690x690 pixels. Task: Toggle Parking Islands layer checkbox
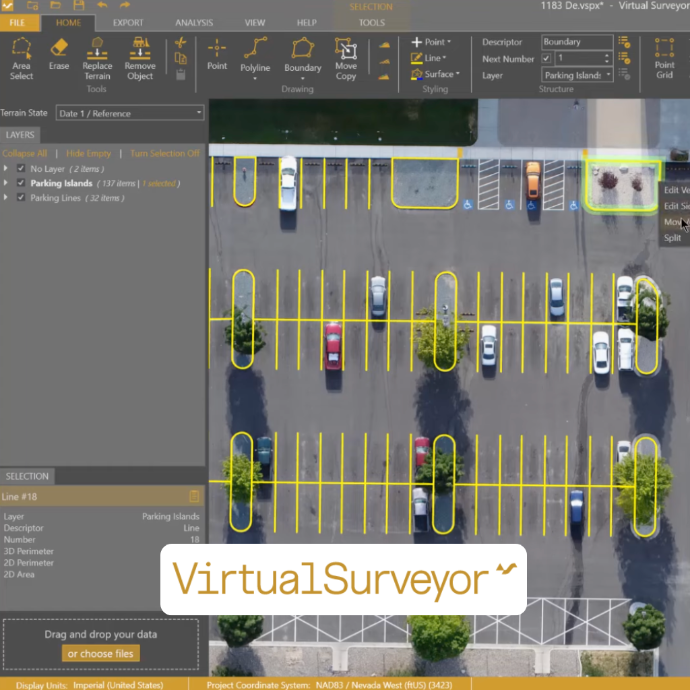pyautogui.click(x=21, y=183)
